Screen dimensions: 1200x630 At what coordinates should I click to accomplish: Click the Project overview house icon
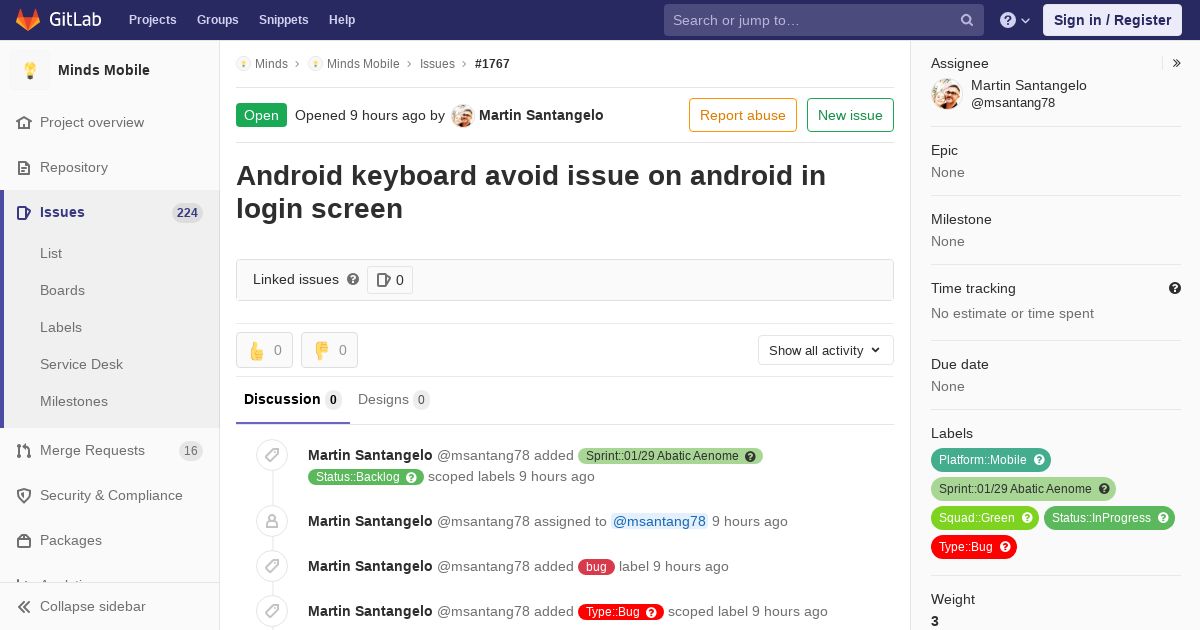pos(24,123)
